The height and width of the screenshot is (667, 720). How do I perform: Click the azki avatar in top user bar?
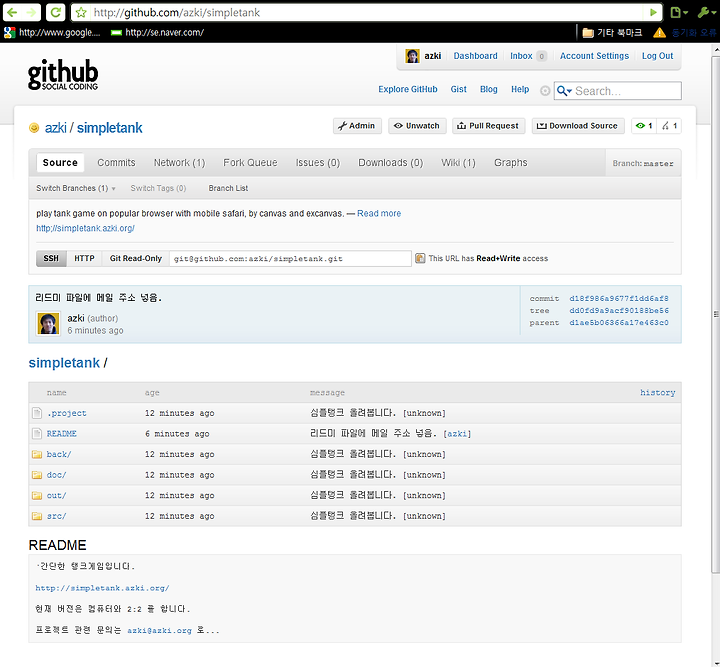tap(412, 56)
